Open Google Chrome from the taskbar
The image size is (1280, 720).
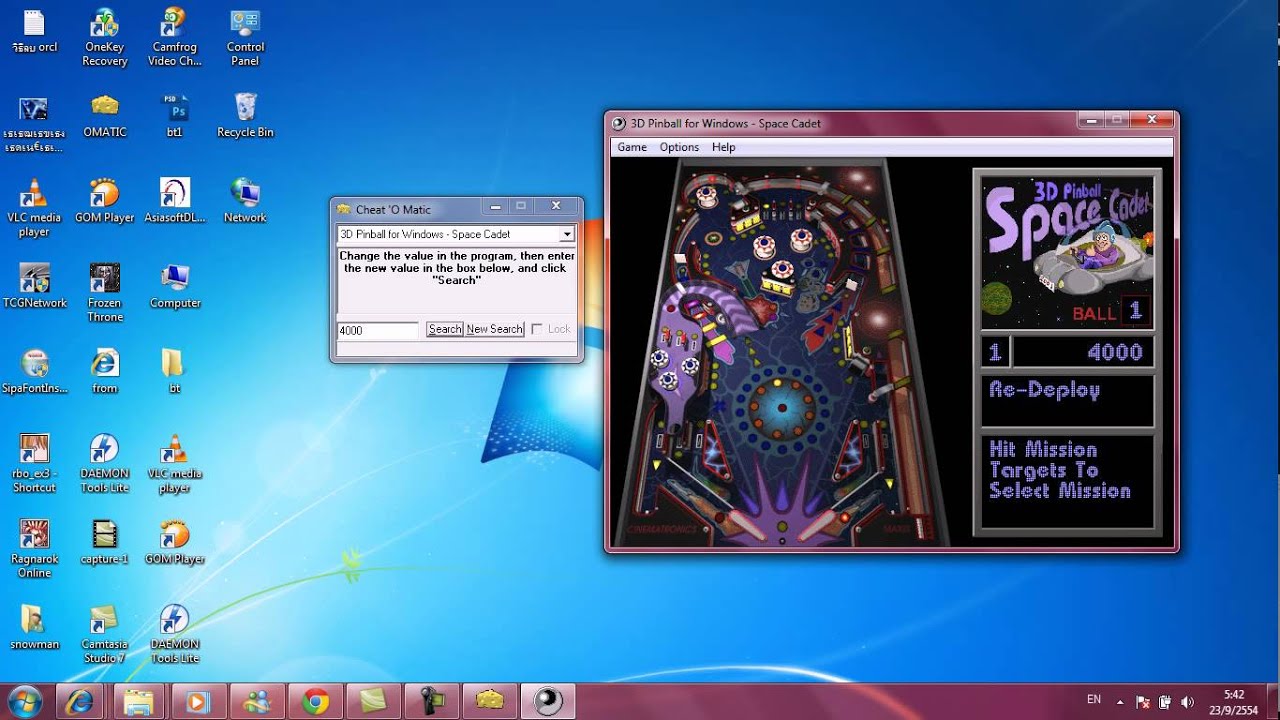pos(316,702)
